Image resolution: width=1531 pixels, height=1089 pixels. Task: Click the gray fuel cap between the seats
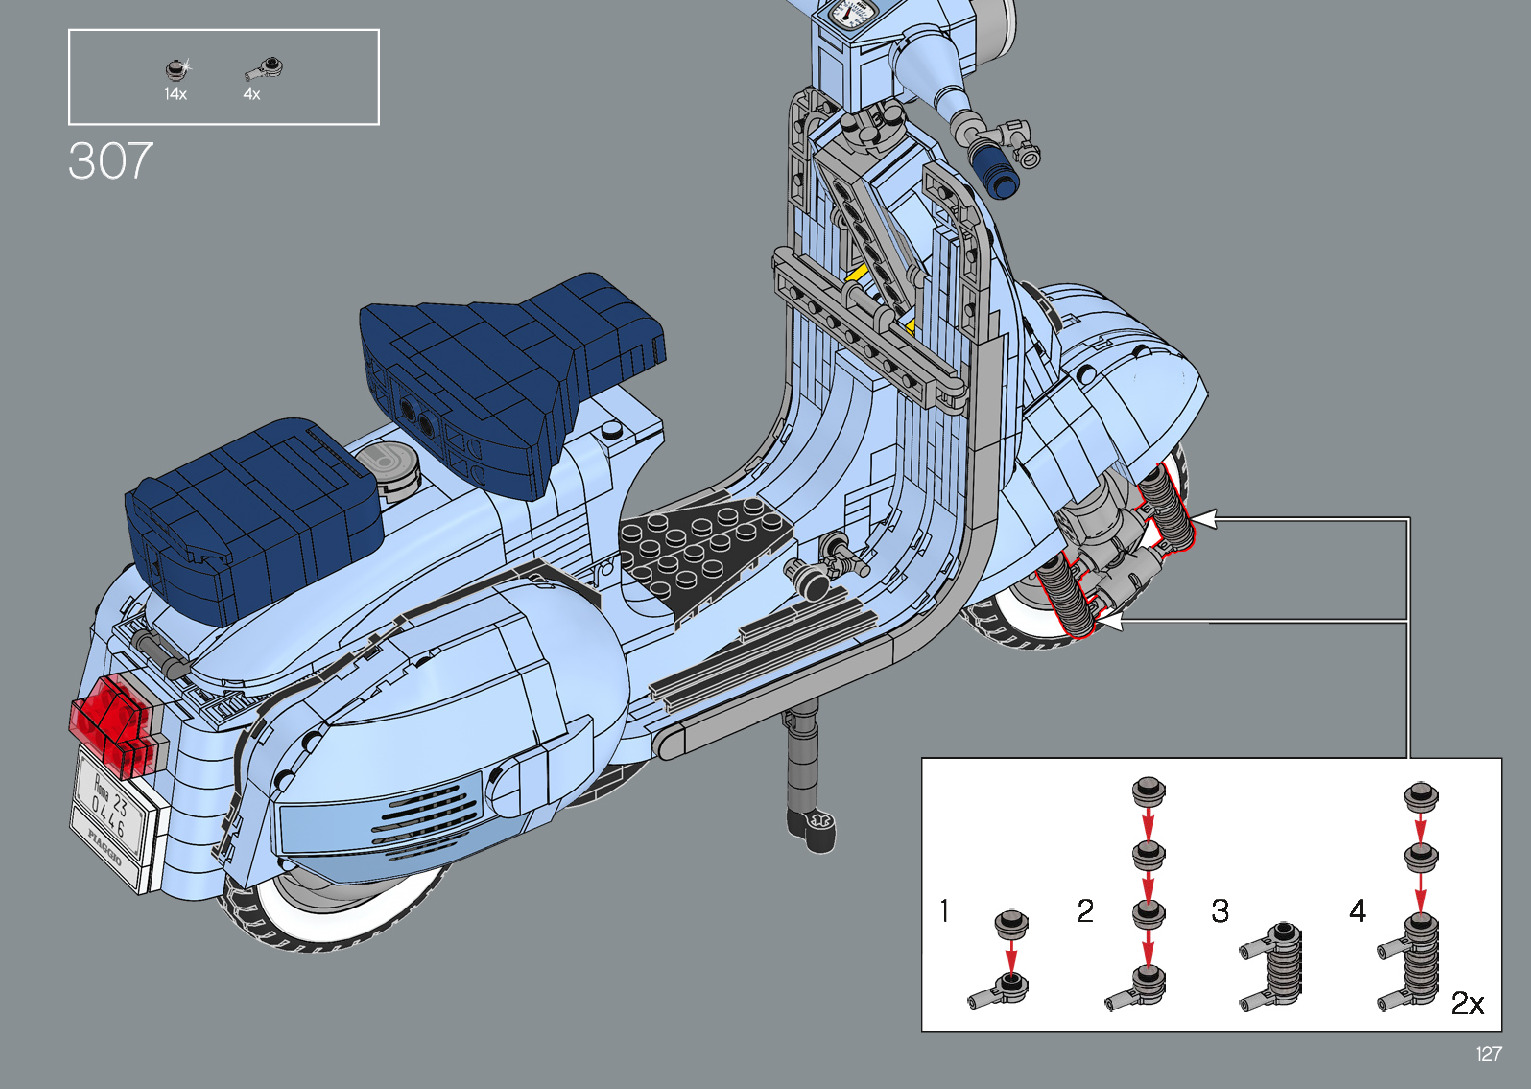coord(385,463)
